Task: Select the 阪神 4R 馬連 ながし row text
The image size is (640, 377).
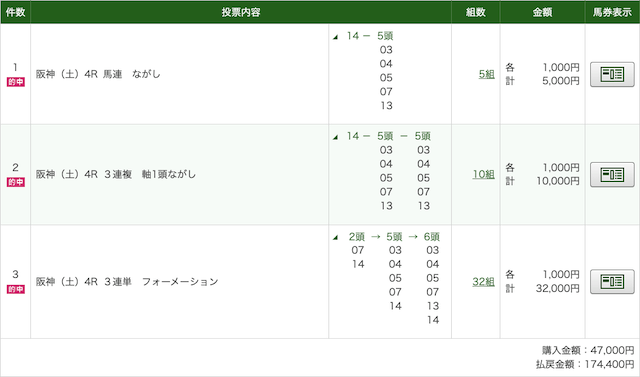Action: pos(98,74)
